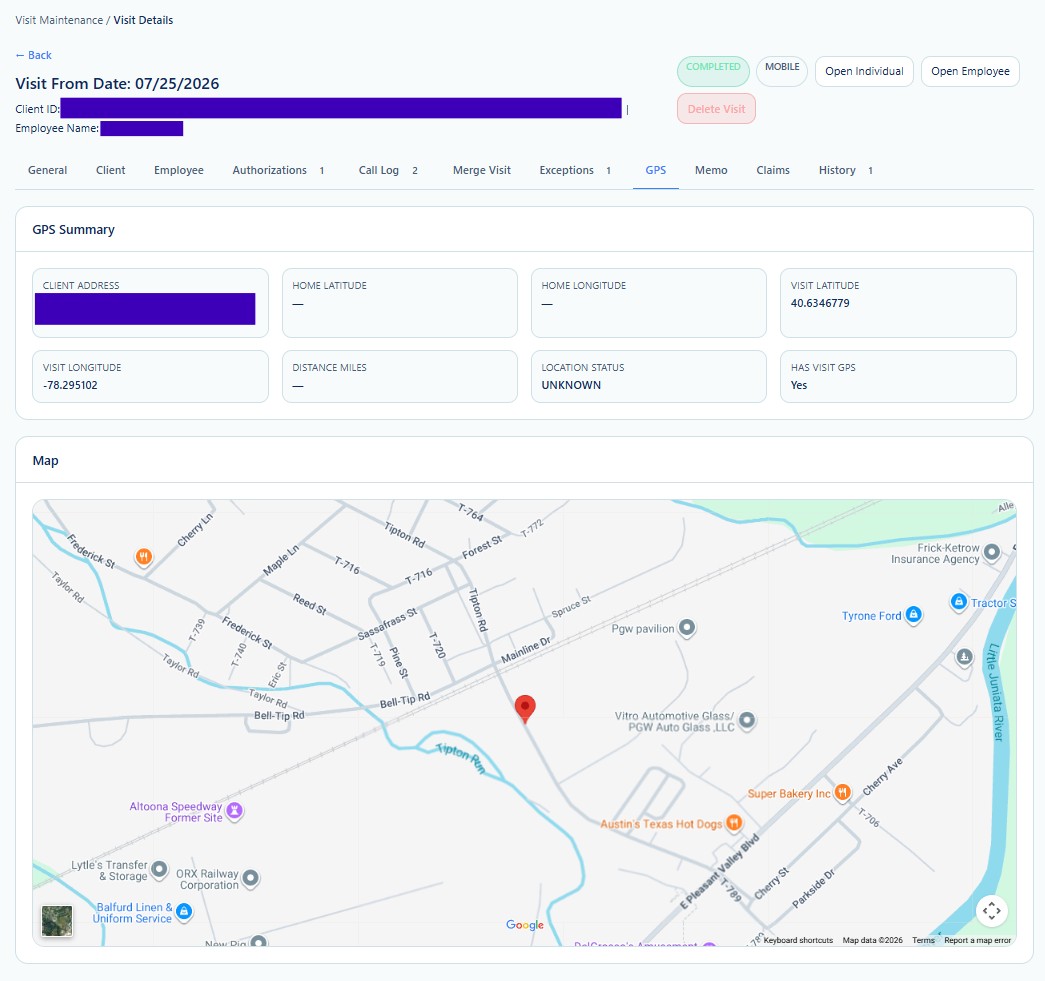The image size is (1045, 981).
Task: Click the visit longitude value -78.295102
Action: coord(70,385)
